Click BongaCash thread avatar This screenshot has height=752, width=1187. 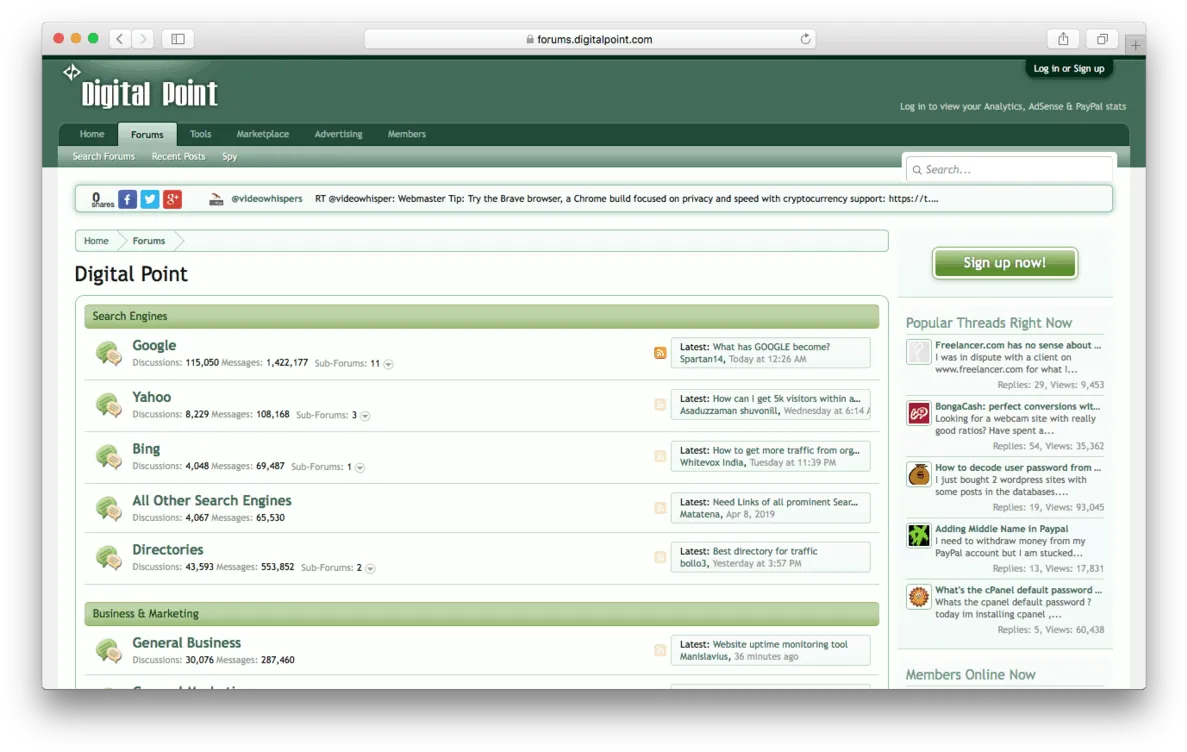pos(918,413)
